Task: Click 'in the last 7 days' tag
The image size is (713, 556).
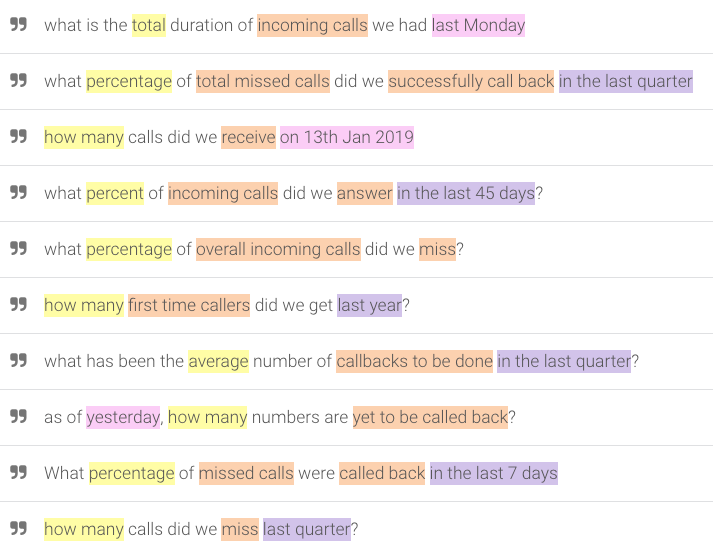Action: click(x=494, y=473)
